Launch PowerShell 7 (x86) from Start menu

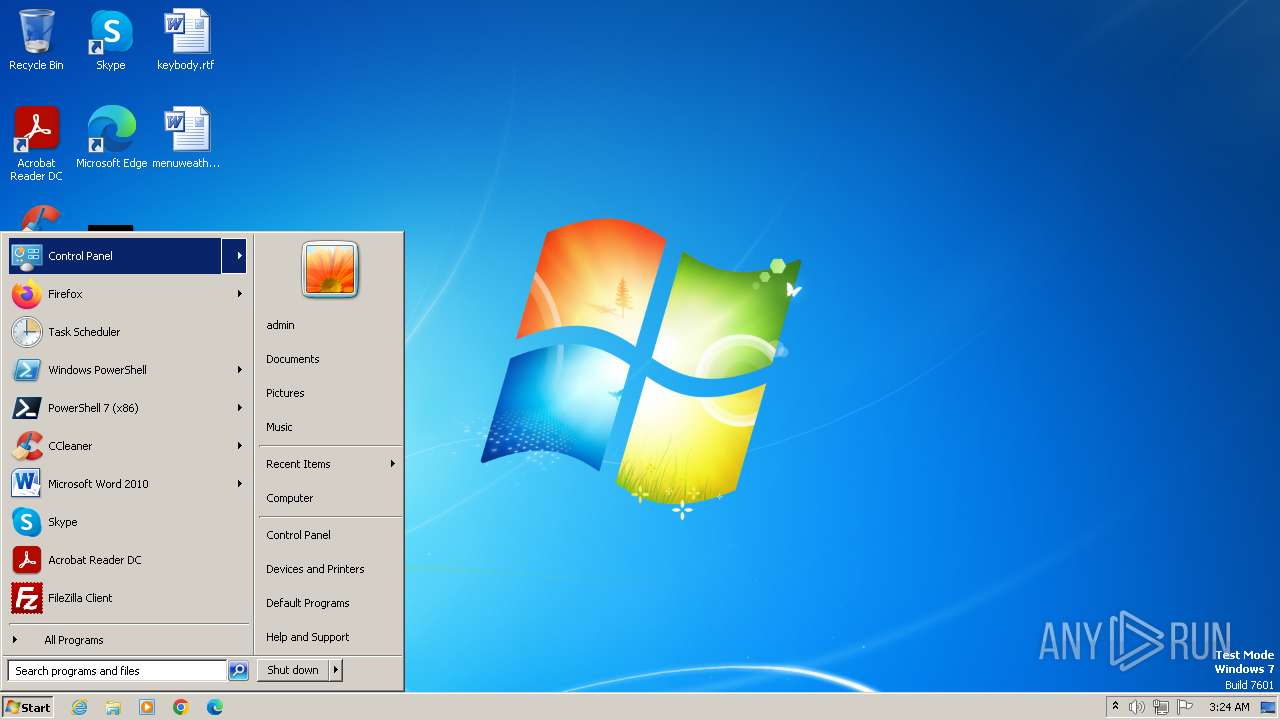(127, 408)
